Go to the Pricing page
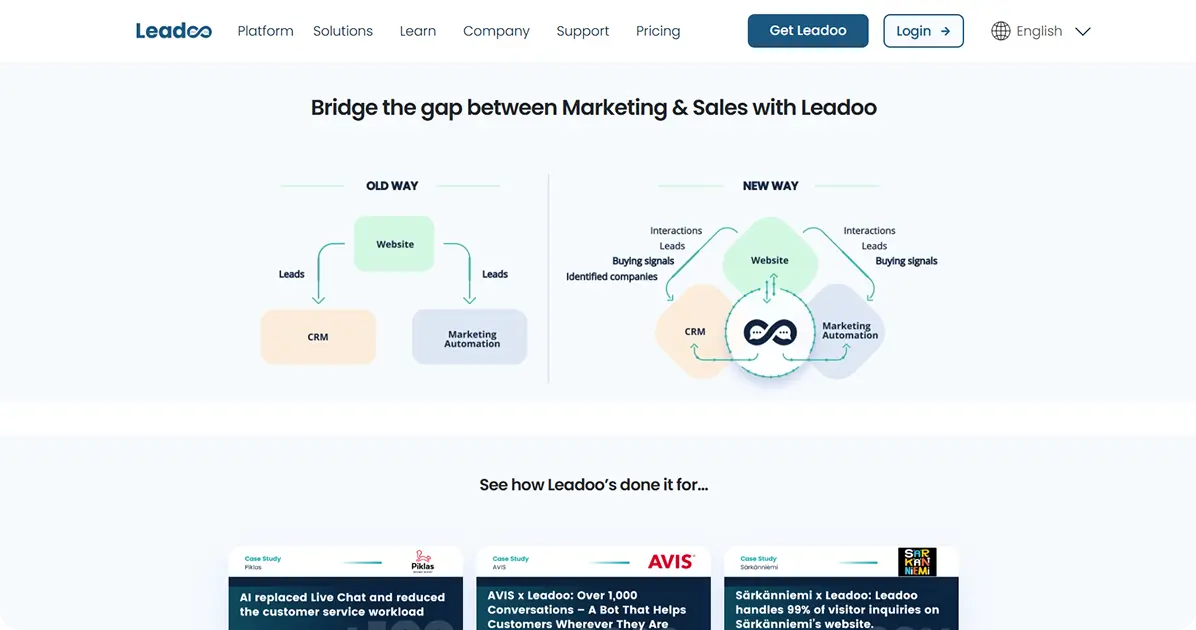The image size is (1196, 630). (658, 31)
